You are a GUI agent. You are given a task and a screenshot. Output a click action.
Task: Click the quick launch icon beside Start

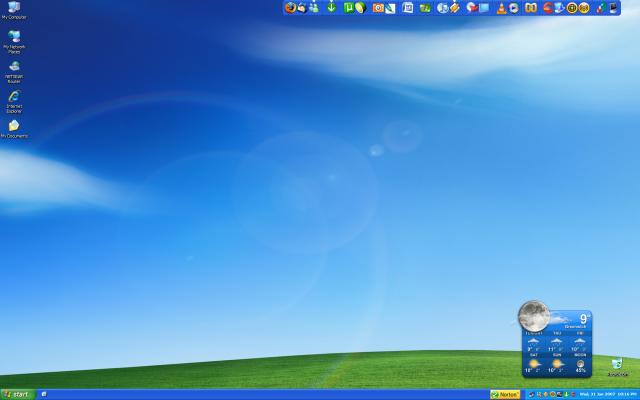coord(44,394)
